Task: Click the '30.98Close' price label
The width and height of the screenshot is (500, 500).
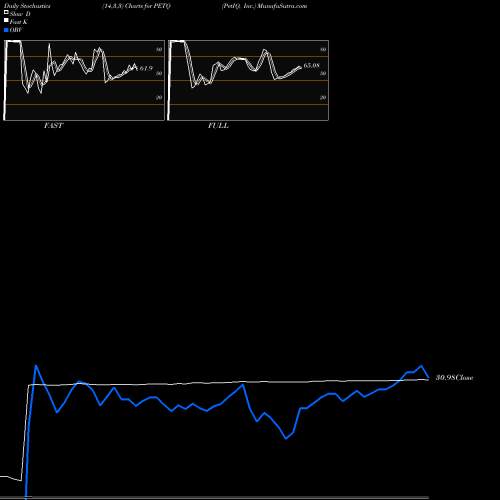Action: 454,377
